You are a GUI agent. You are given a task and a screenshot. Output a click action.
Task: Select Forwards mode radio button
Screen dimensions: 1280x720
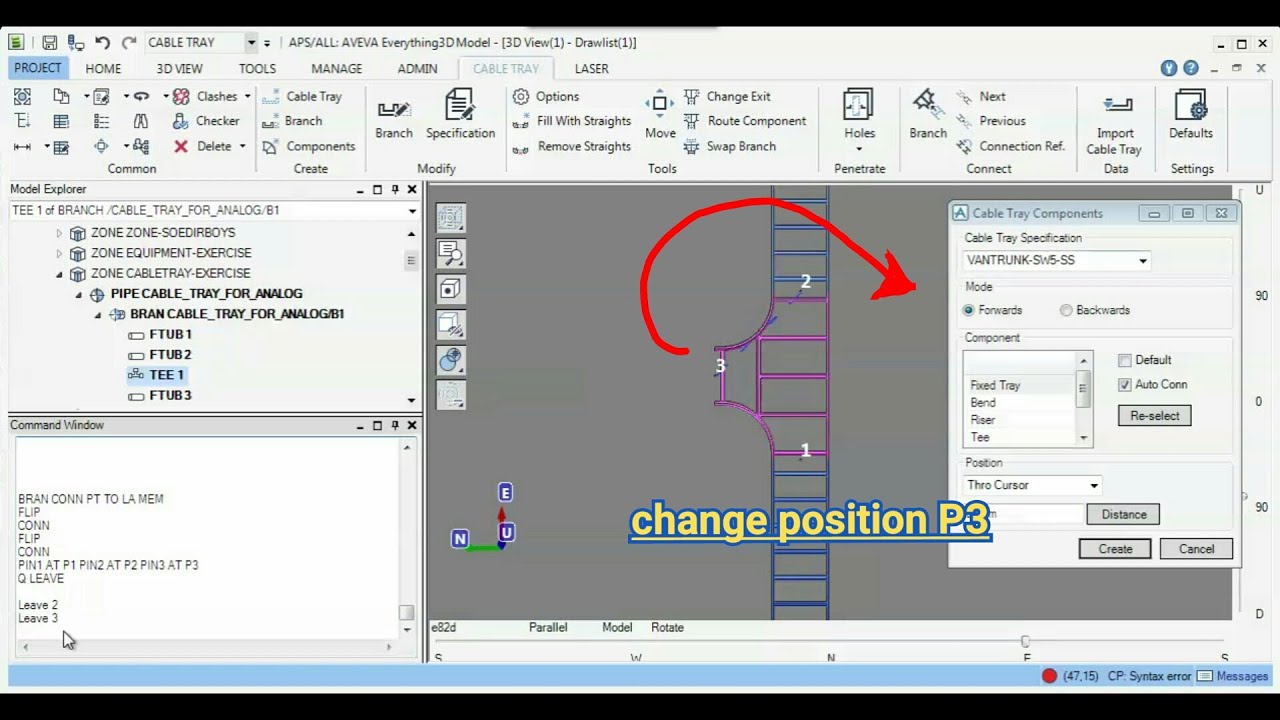point(969,311)
